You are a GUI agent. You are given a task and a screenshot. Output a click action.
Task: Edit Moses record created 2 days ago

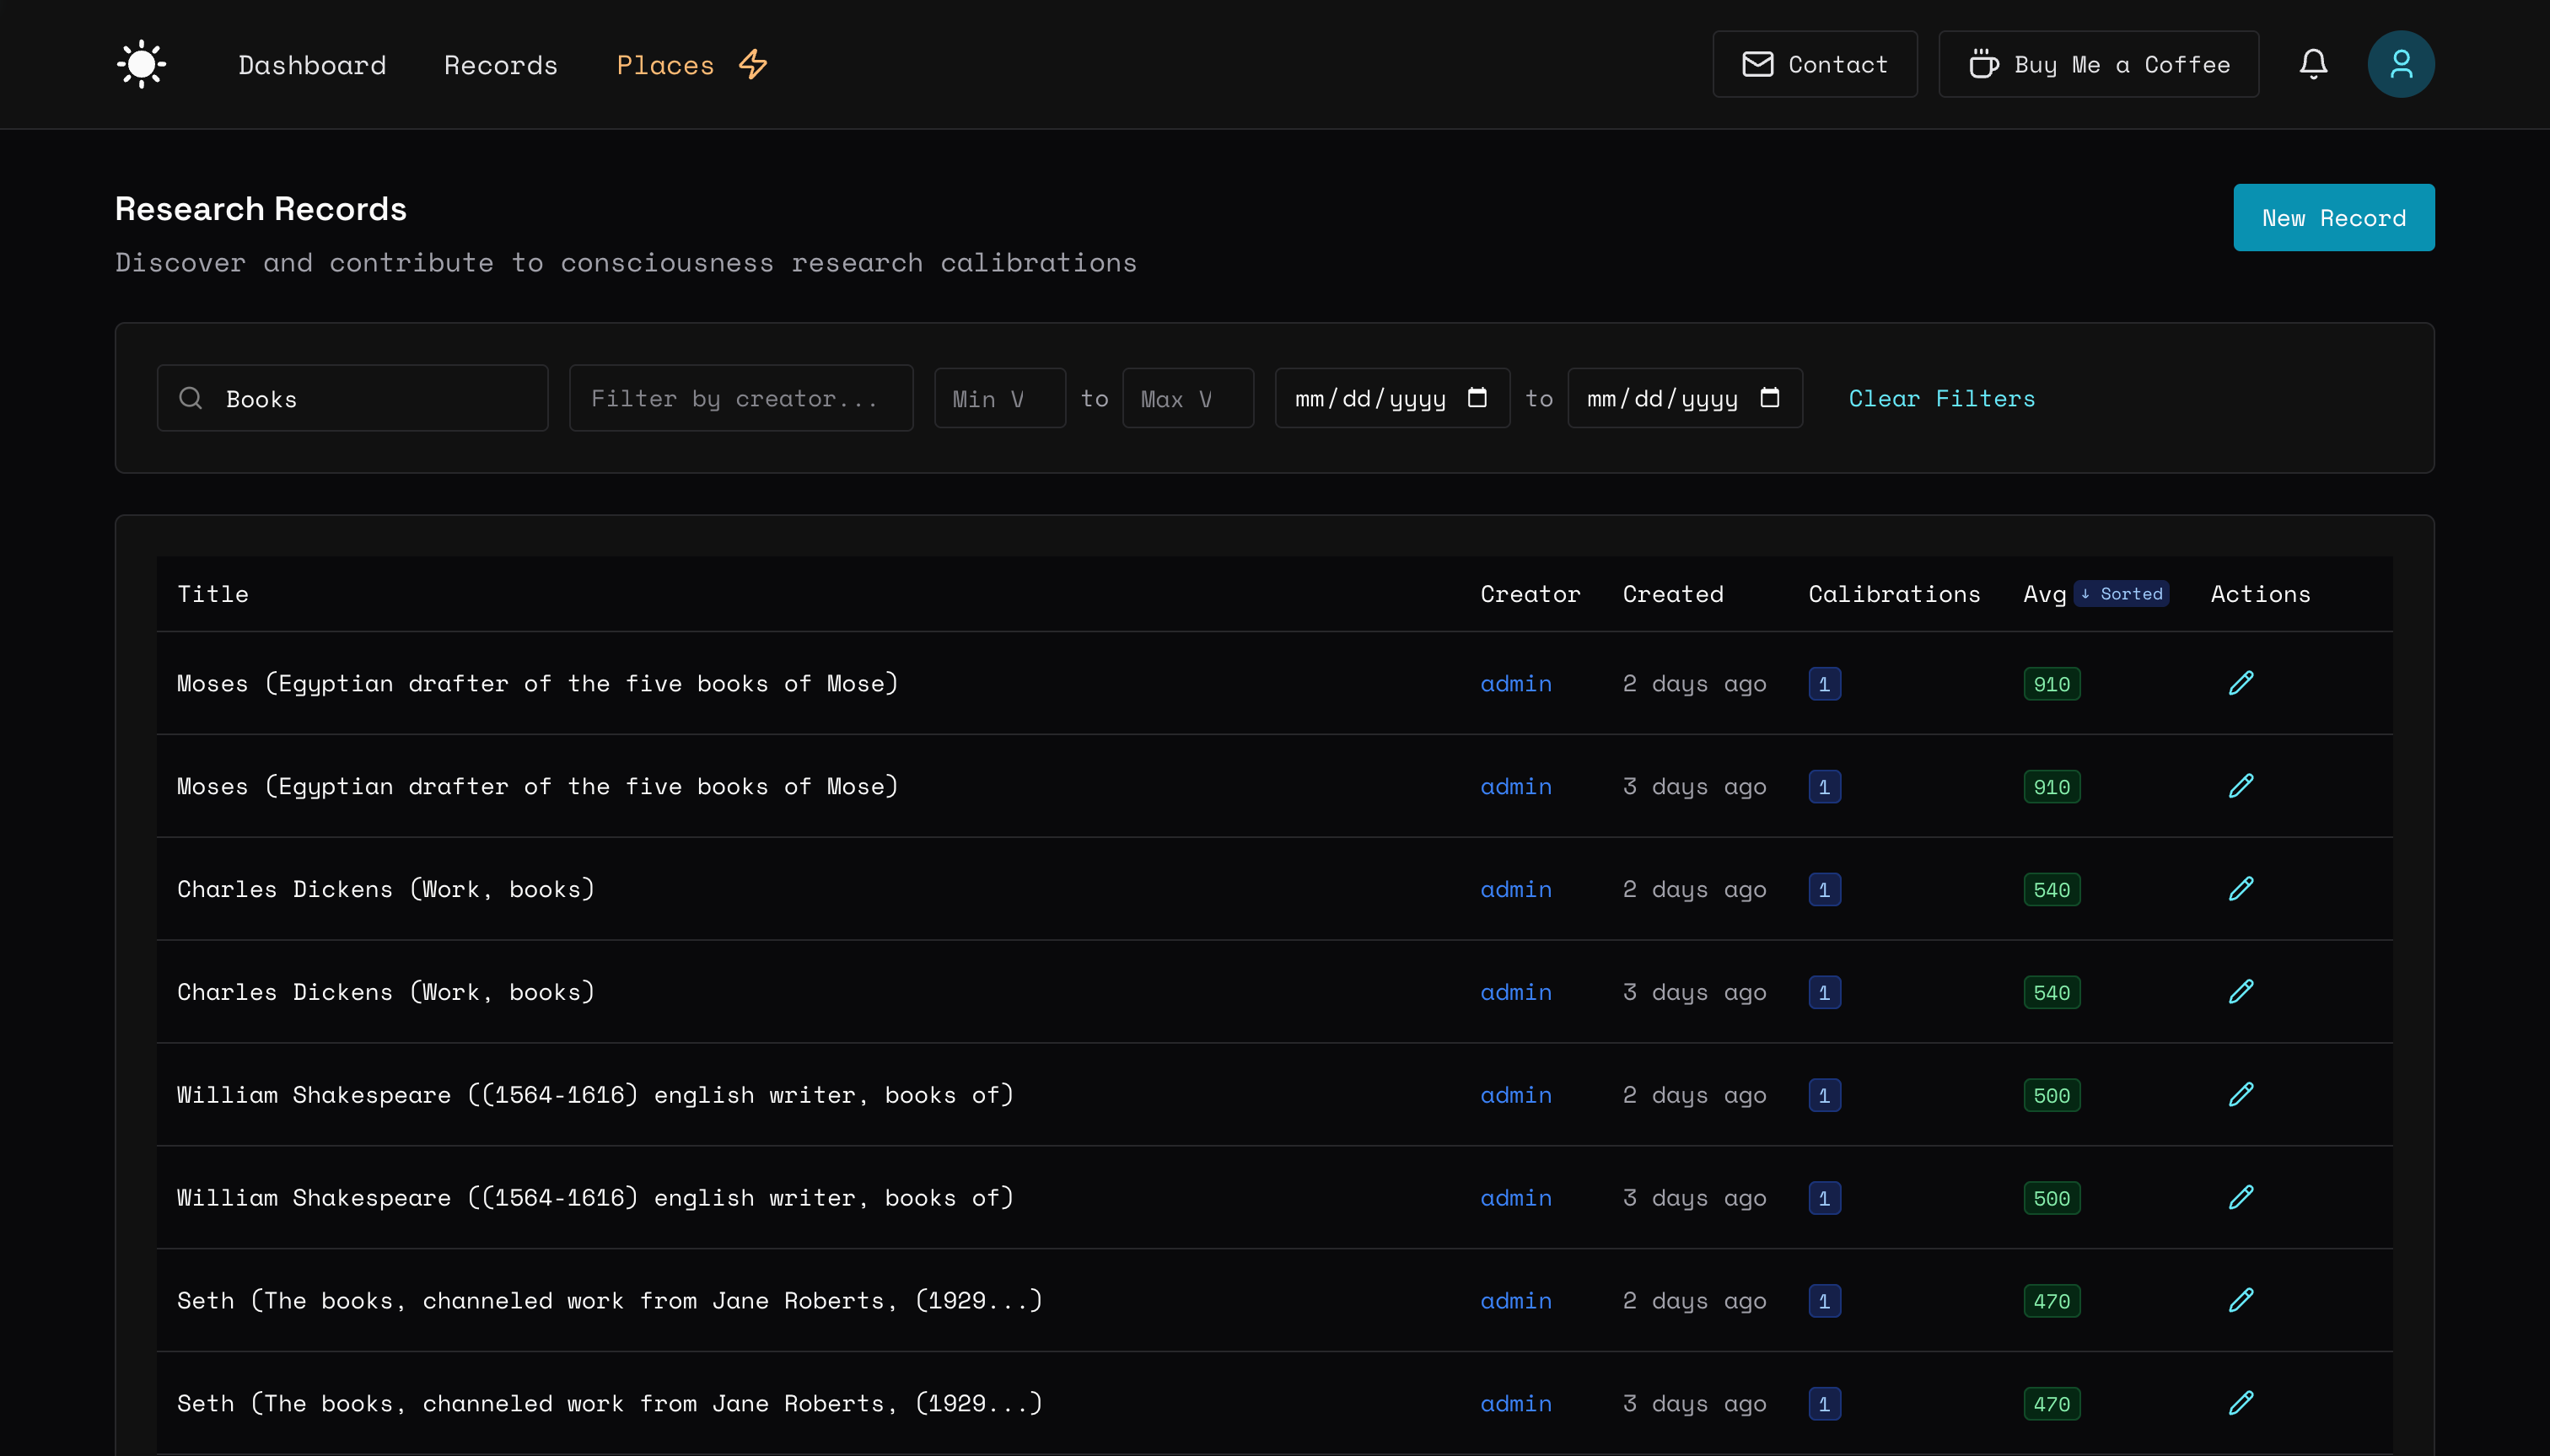pyautogui.click(x=2241, y=683)
